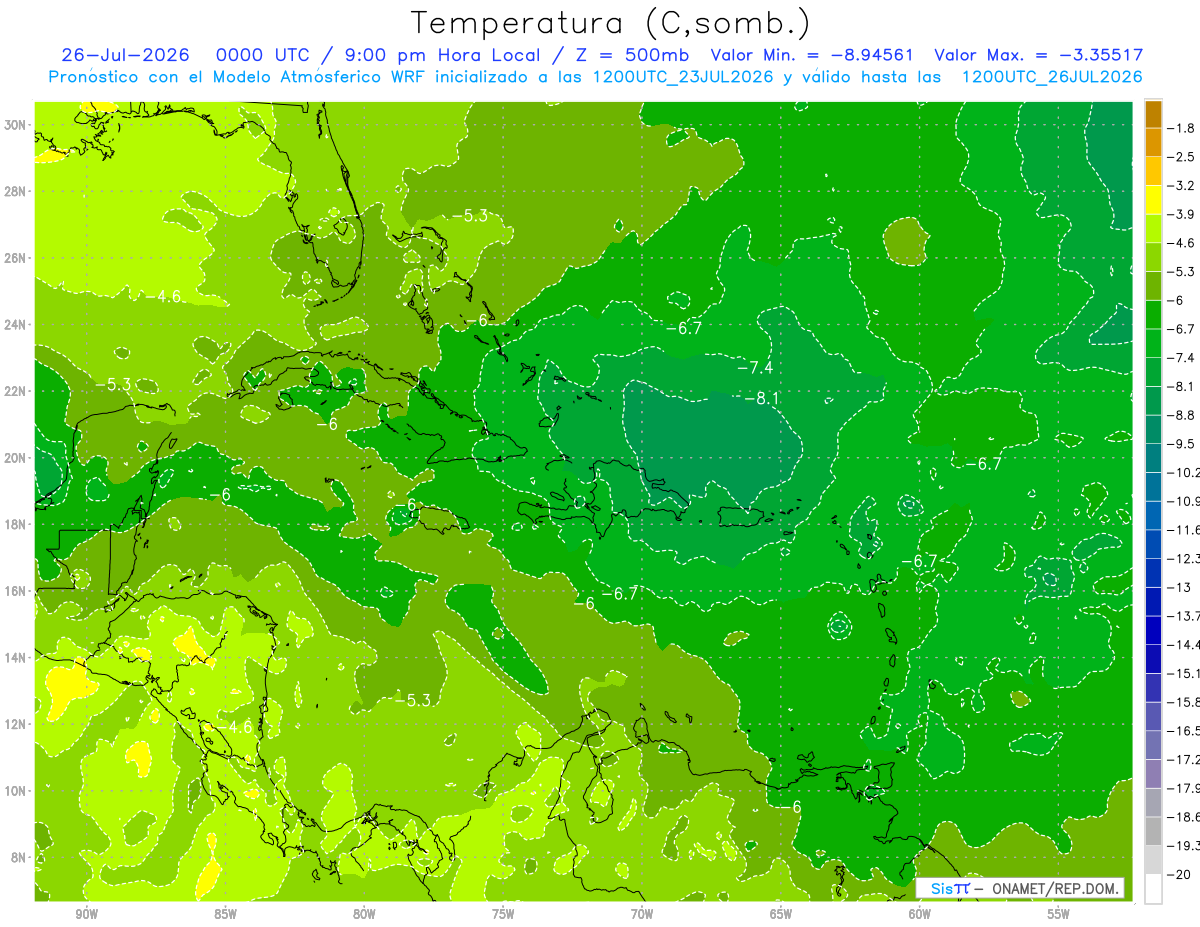The width and height of the screenshot is (1200, 927).
Task: Select 'Z = 500mb' level text
Action: pos(632,55)
